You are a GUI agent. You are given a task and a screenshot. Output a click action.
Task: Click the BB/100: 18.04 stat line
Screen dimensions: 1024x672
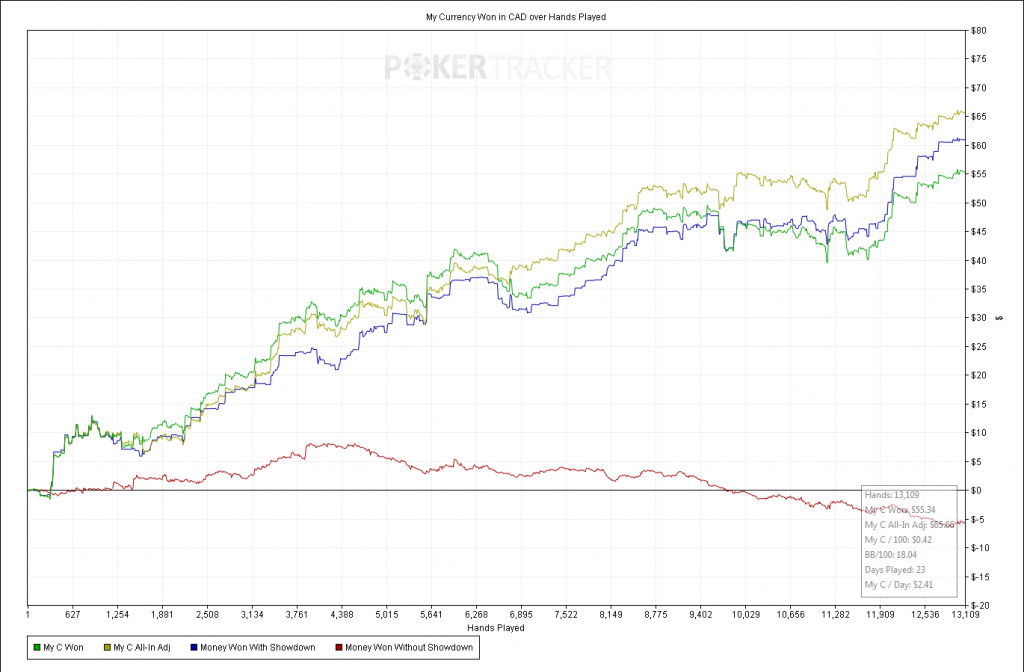tap(891, 554)
